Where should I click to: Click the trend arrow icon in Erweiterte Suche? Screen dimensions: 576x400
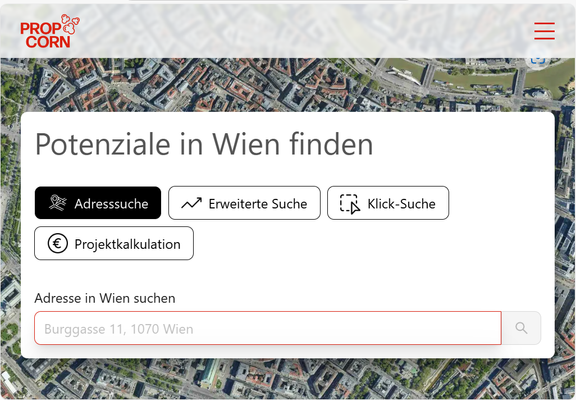click(191, 203)
